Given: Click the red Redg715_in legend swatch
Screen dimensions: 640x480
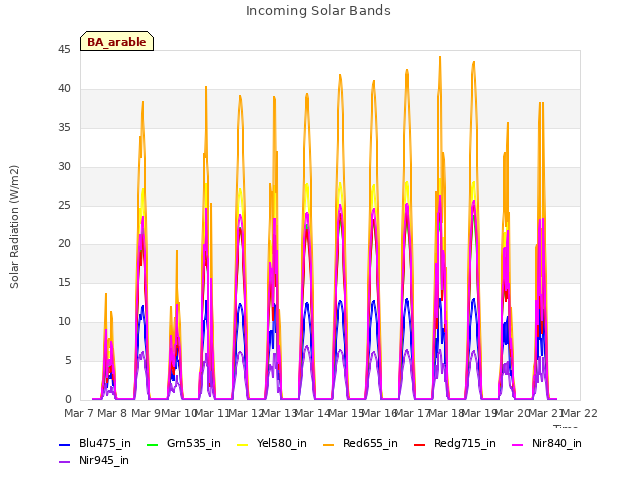Looking at the screenshot, I should point(420,444).
